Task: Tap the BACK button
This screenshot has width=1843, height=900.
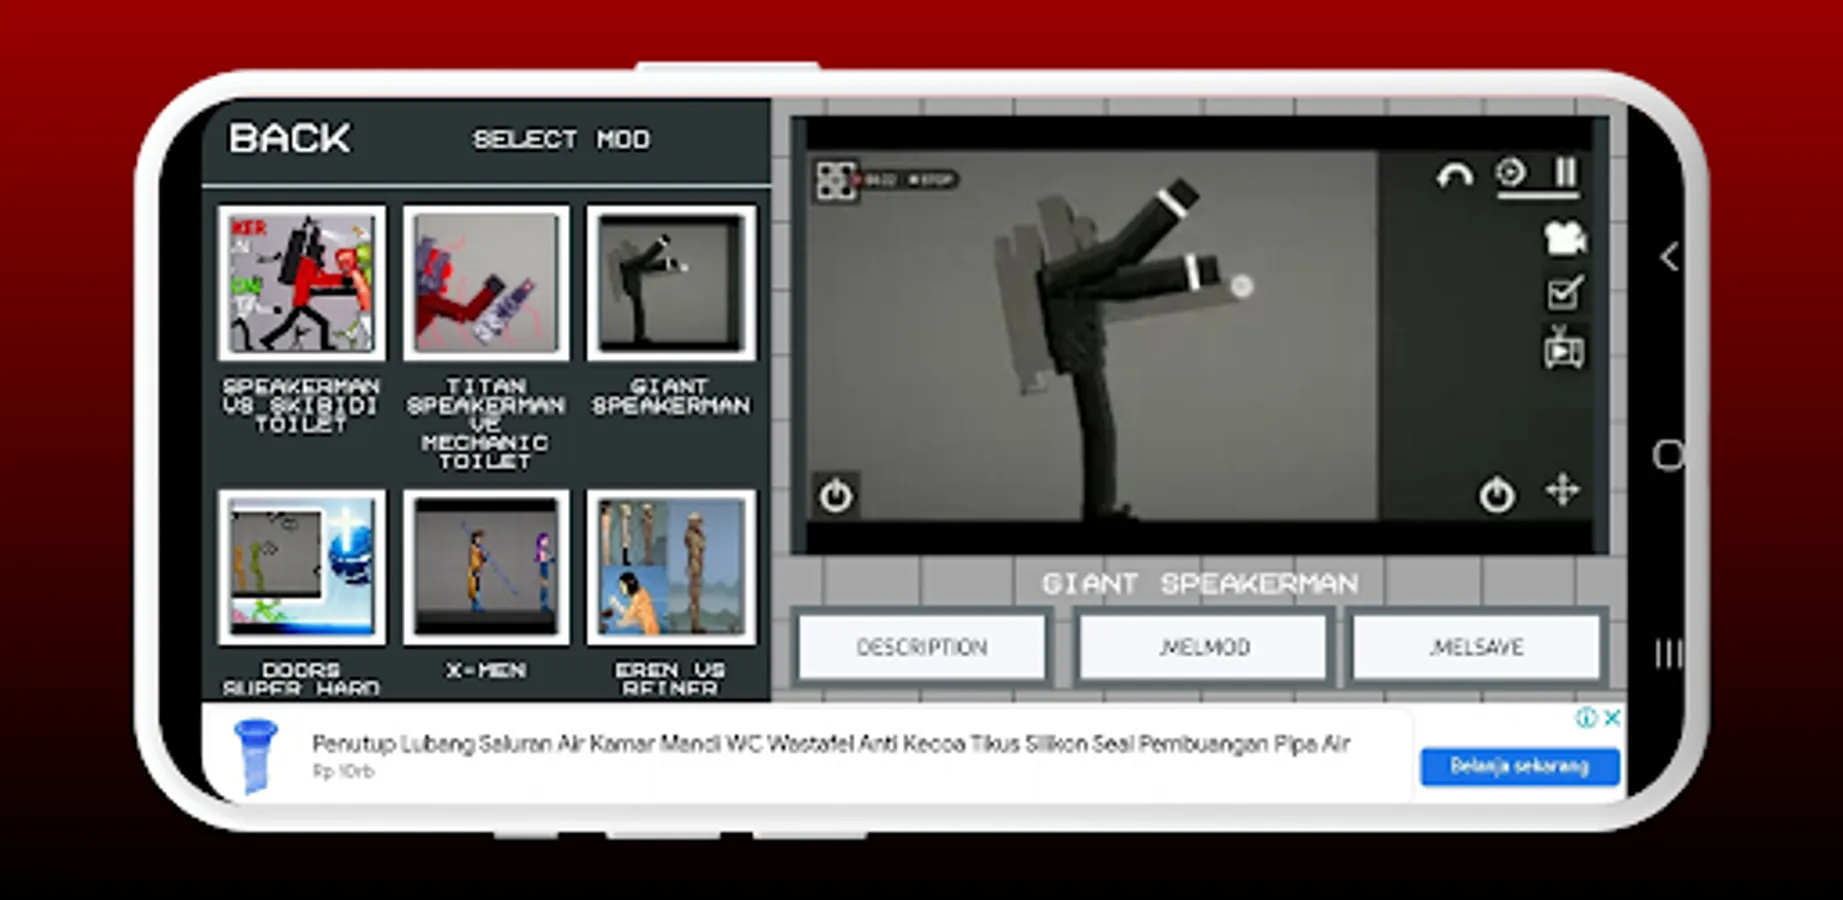Action: [x=290, y=138]
